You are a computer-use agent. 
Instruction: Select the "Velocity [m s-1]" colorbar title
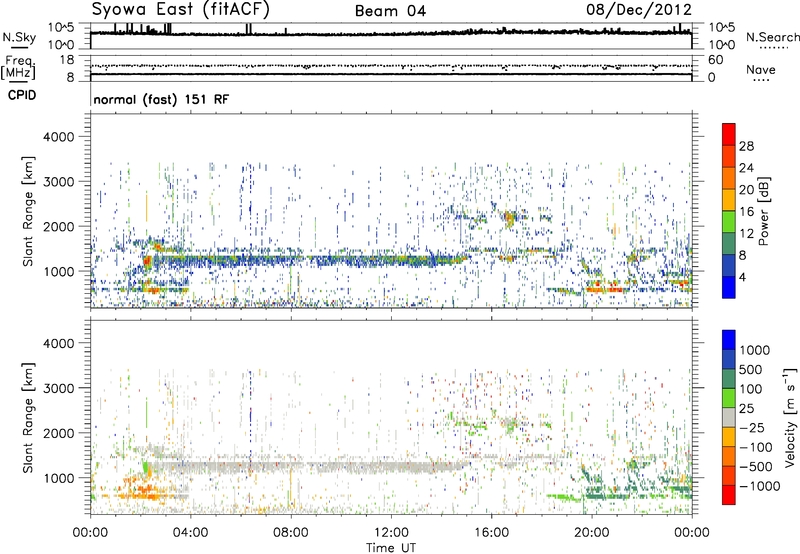(x=790, y=417)
